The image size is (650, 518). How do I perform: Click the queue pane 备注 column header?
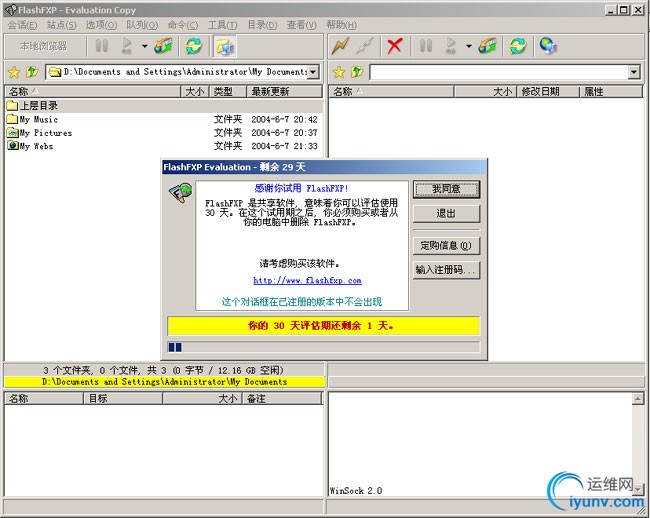point(282,398)
